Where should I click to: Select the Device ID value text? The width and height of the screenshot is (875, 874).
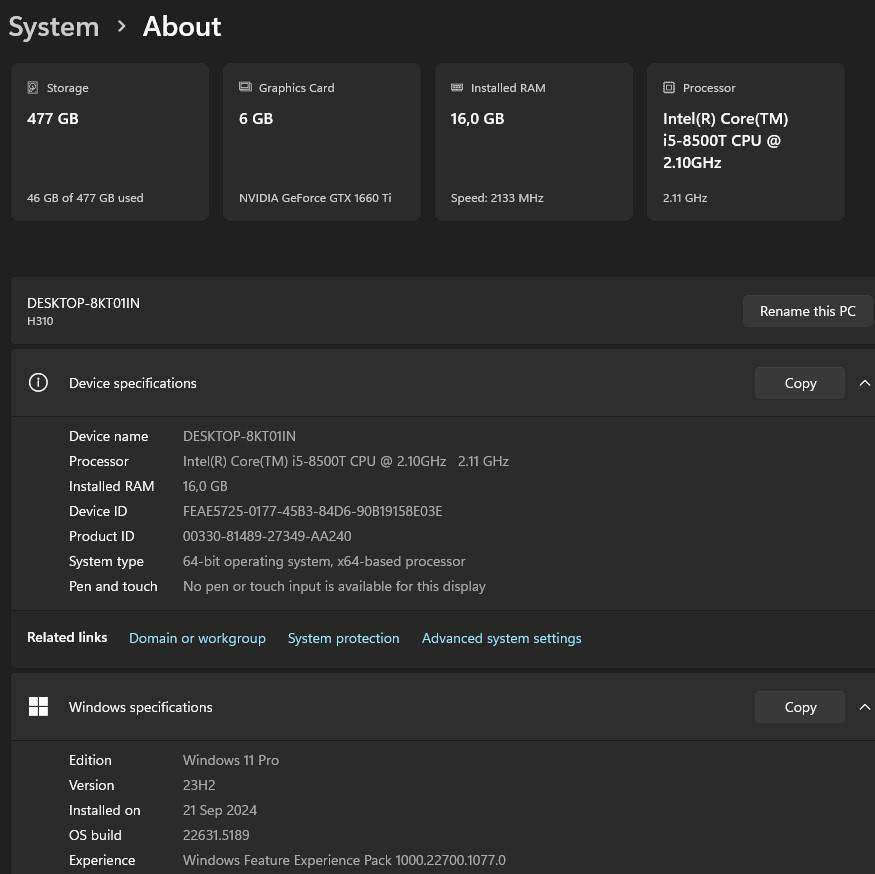pyautogui.click(x=312, y=511)
